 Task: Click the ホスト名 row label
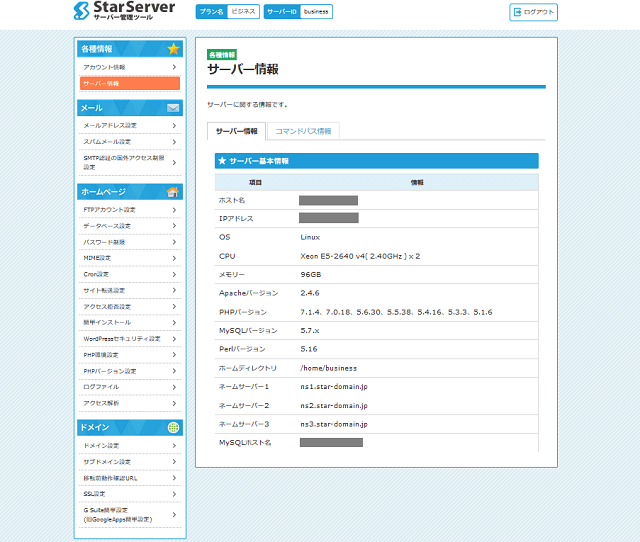point(232,200)
